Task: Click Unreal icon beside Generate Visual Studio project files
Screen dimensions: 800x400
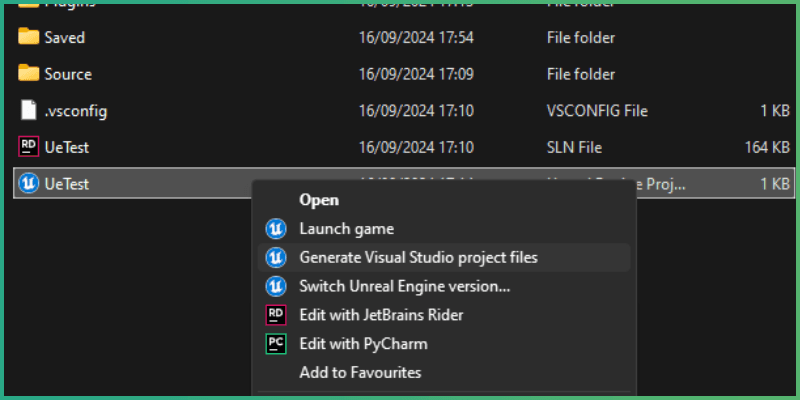Action: 276,258
